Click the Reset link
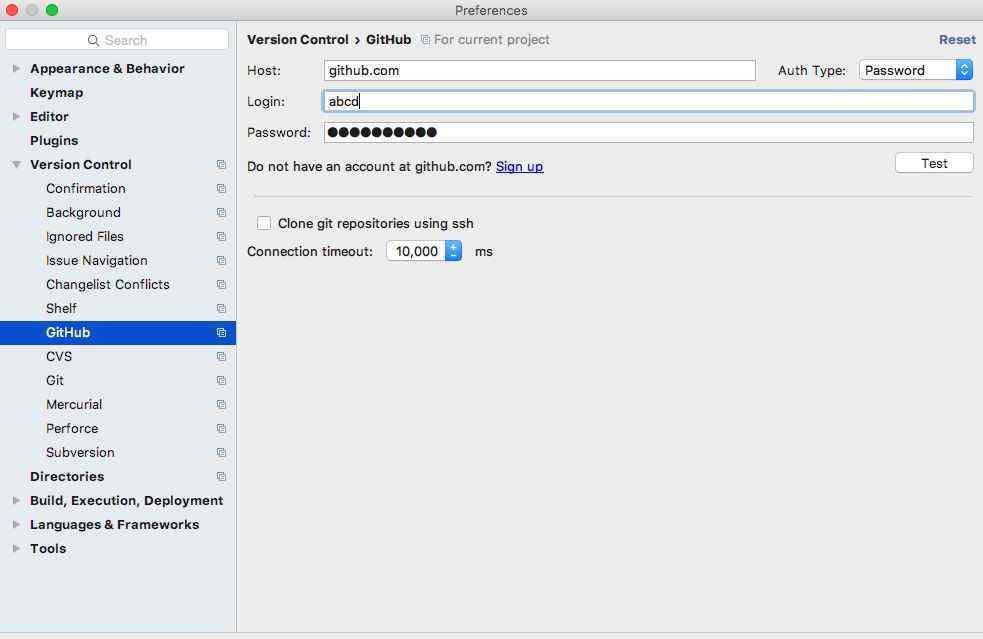The width and height of the screenshot is (983, 639). (957, 40)
